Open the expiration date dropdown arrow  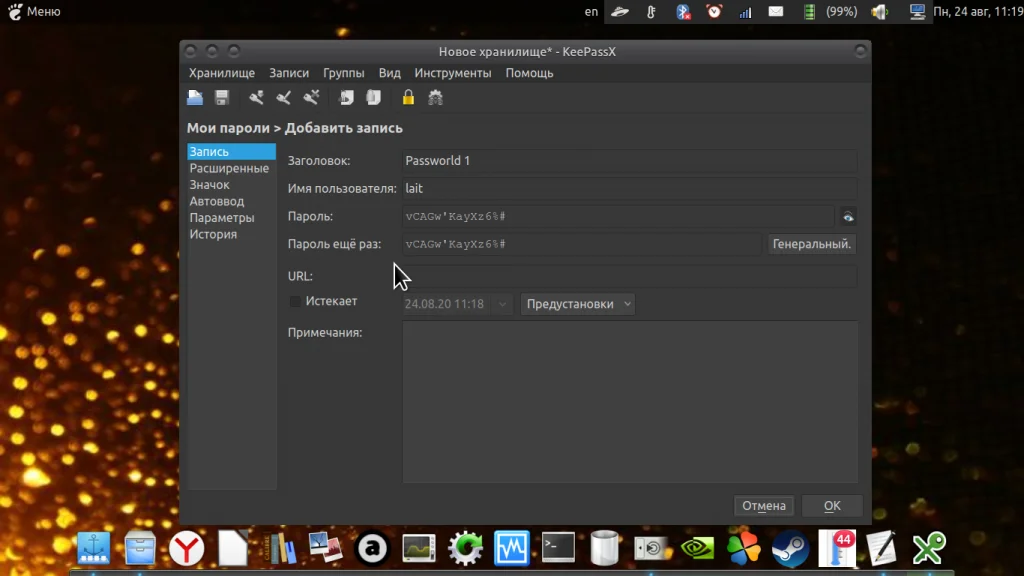(x=503, y=304)
